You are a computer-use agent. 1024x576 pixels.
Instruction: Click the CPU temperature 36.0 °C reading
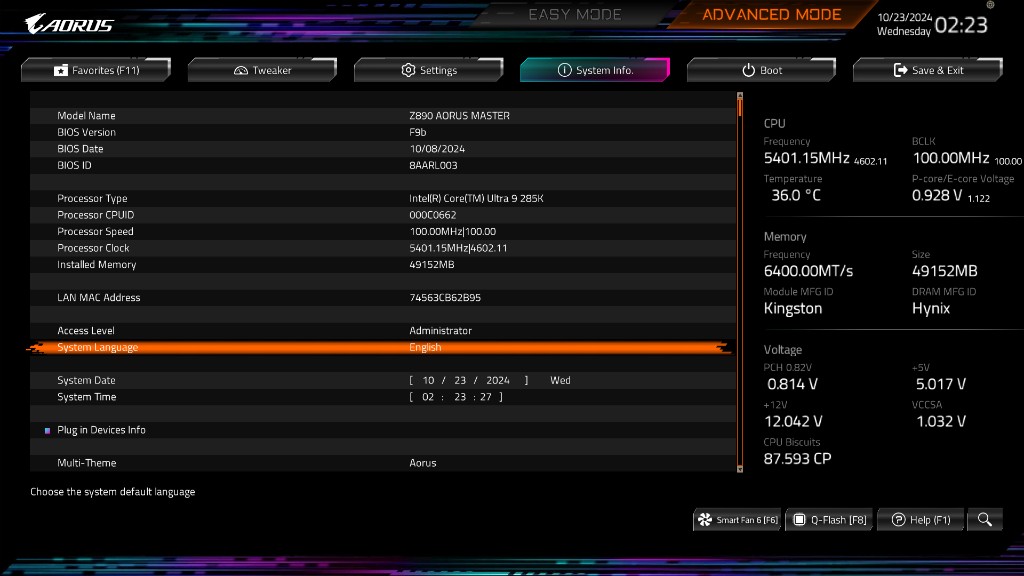click(x=796, y=195)
